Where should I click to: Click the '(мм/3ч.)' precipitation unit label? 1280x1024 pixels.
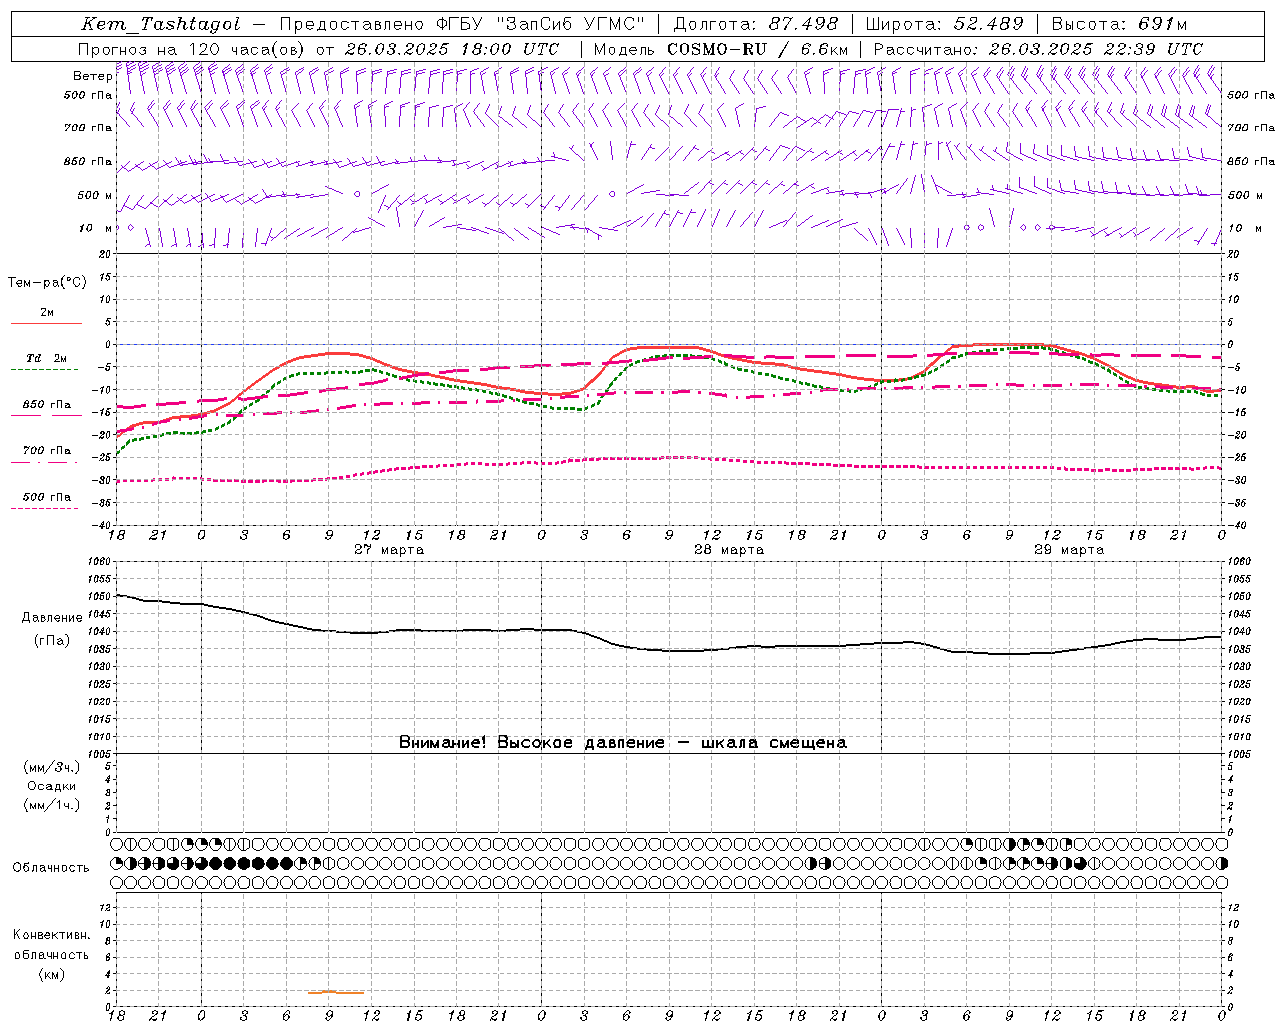pyautogui.click(x=52, y=767)
